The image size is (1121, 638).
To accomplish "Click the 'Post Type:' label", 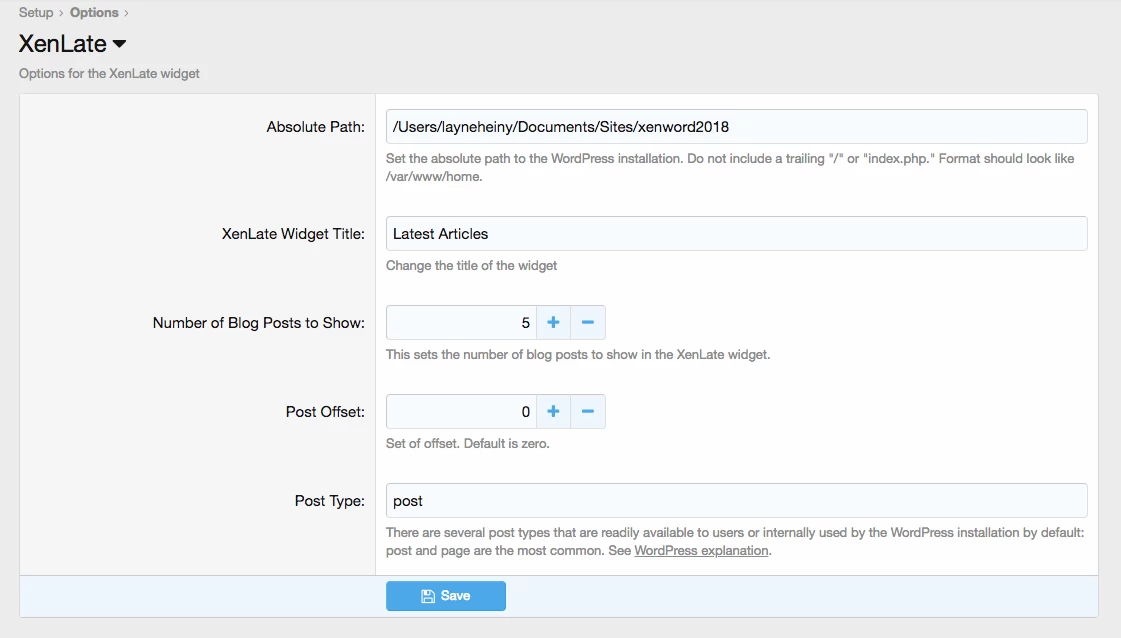I will pyautogui.click(x=330, y=501).
